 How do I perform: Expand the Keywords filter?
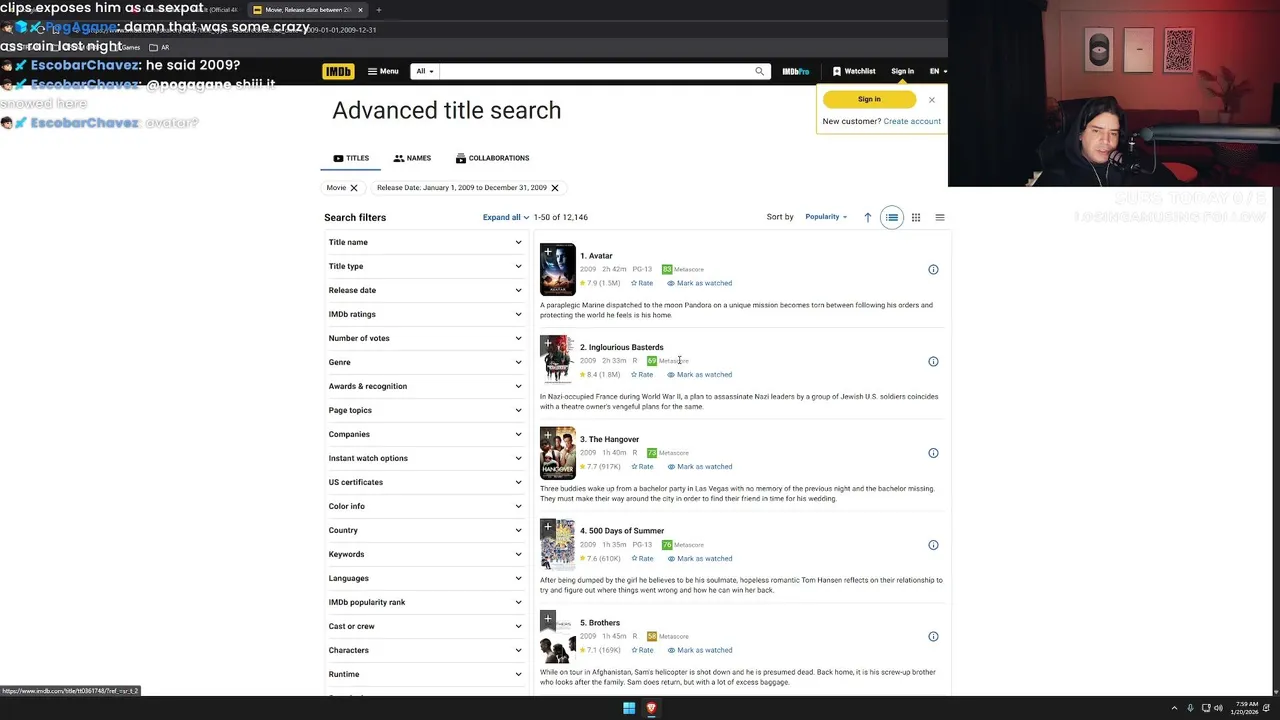tap(425, 554)
